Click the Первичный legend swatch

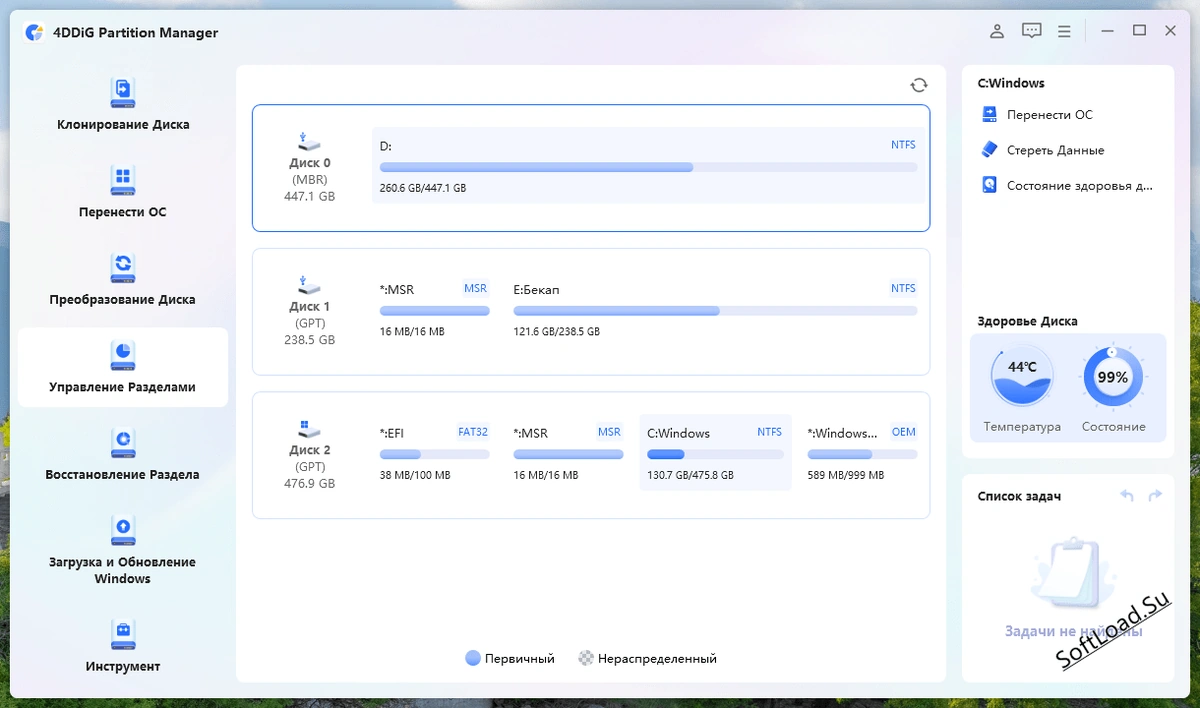(x=473, y=659)
